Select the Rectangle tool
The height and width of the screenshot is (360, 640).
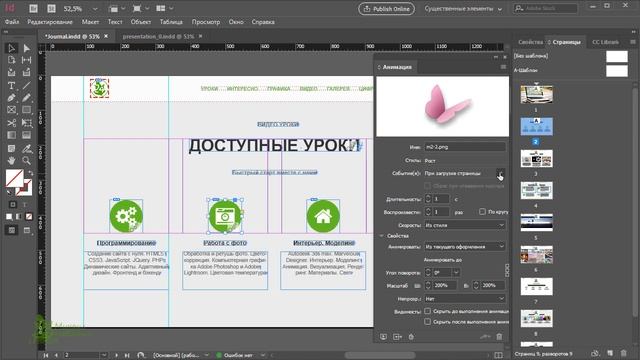point(27,110)
